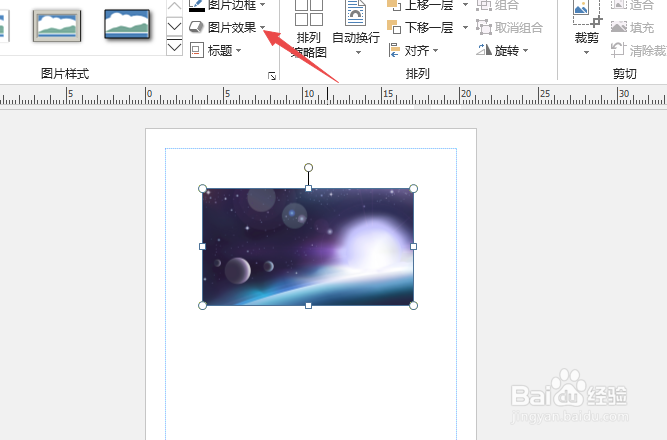
Task: Click the 填充 fill picture icon
Action: [619, 27]
